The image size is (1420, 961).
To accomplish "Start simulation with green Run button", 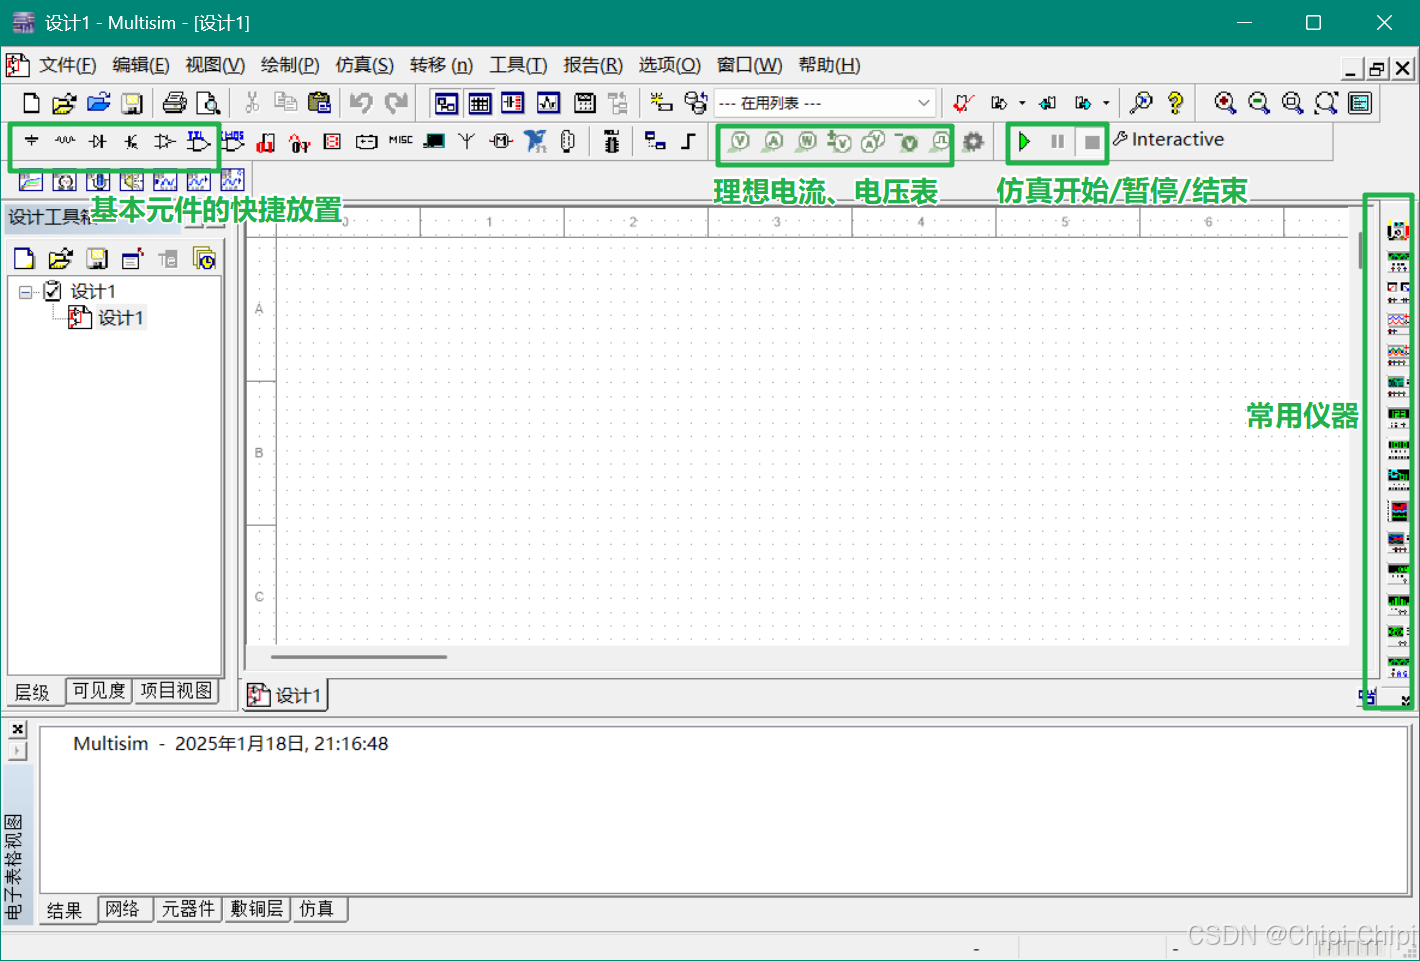I will [x=1024, y=142].
